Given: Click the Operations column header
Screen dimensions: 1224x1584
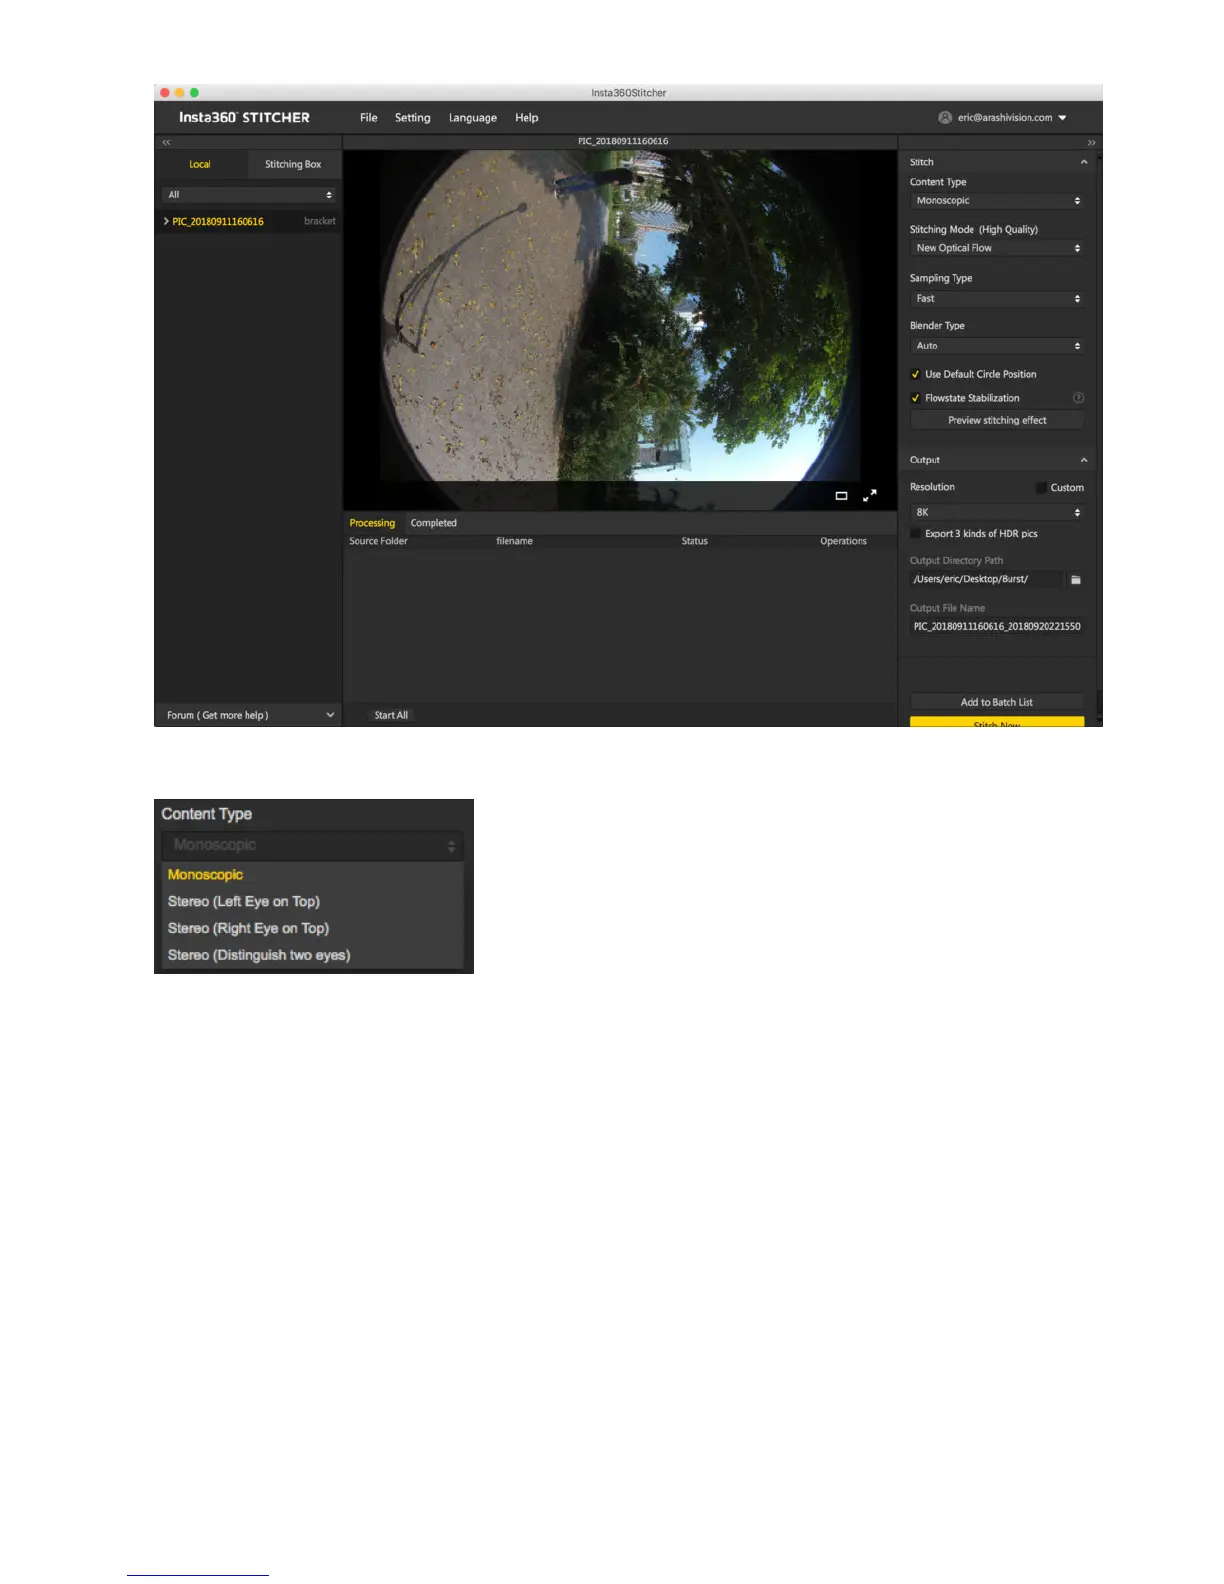Looking at the screenshot, I should (843, 541).
